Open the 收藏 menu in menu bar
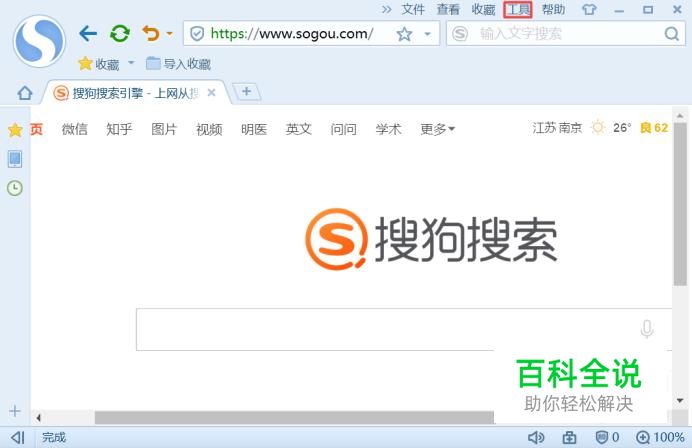Screen dimensions: 692x448 pos(483,9)
